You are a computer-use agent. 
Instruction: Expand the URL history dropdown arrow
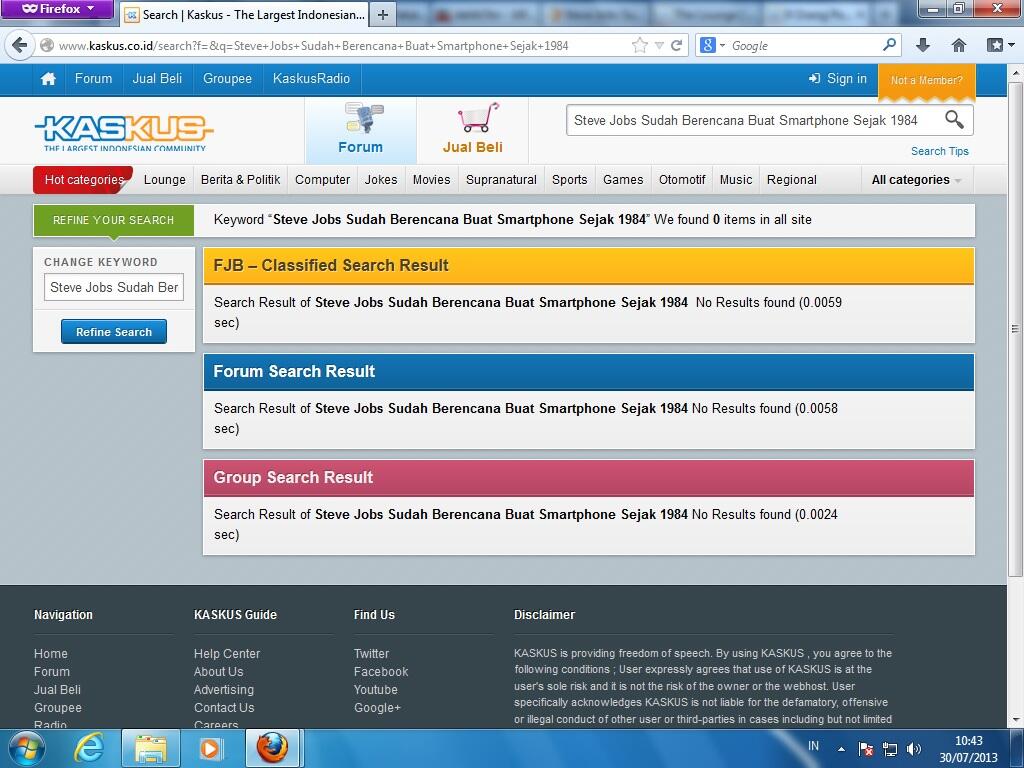pyautogui.click(x=659, y=45)
